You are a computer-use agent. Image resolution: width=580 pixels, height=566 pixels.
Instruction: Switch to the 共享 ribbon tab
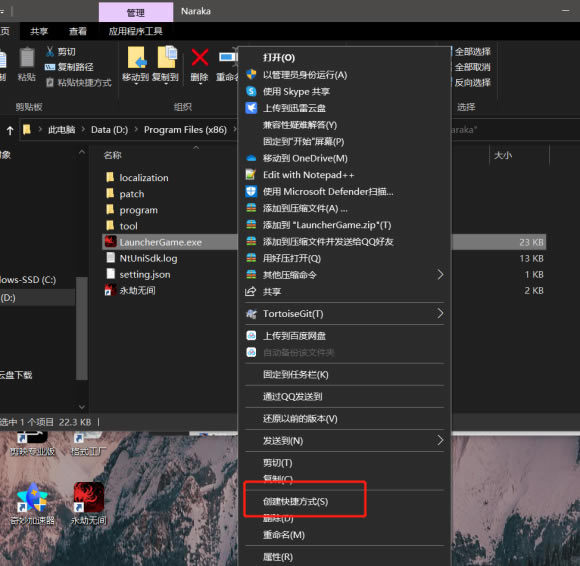point(39,31)
